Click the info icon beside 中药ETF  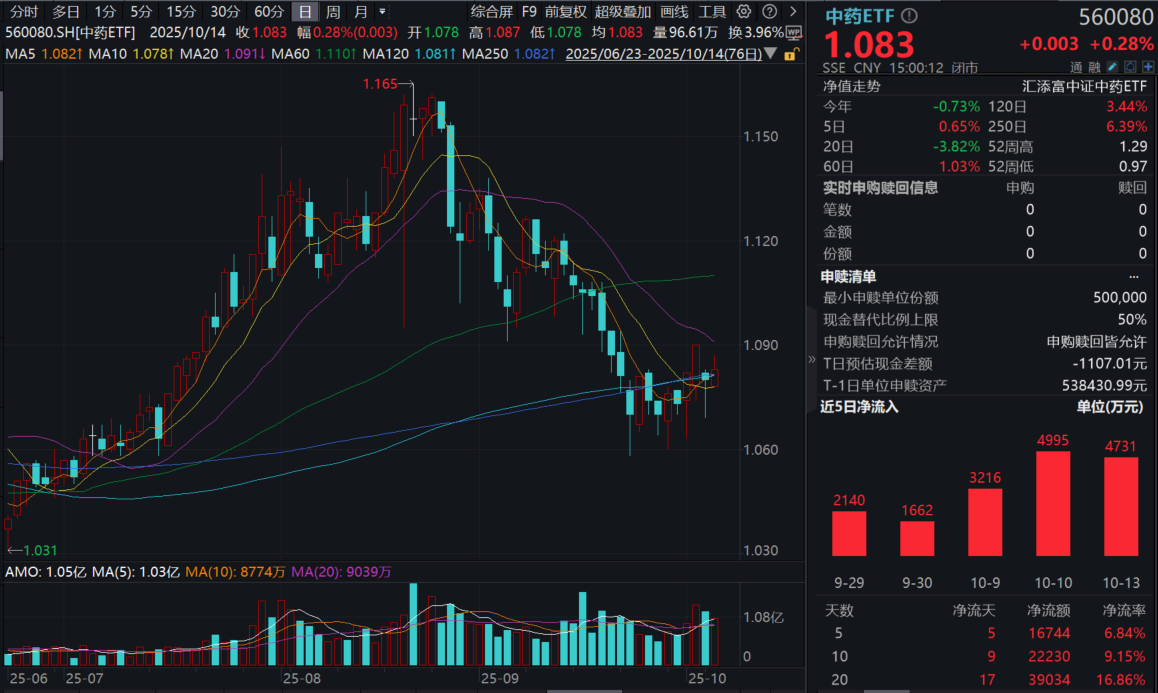908,17
